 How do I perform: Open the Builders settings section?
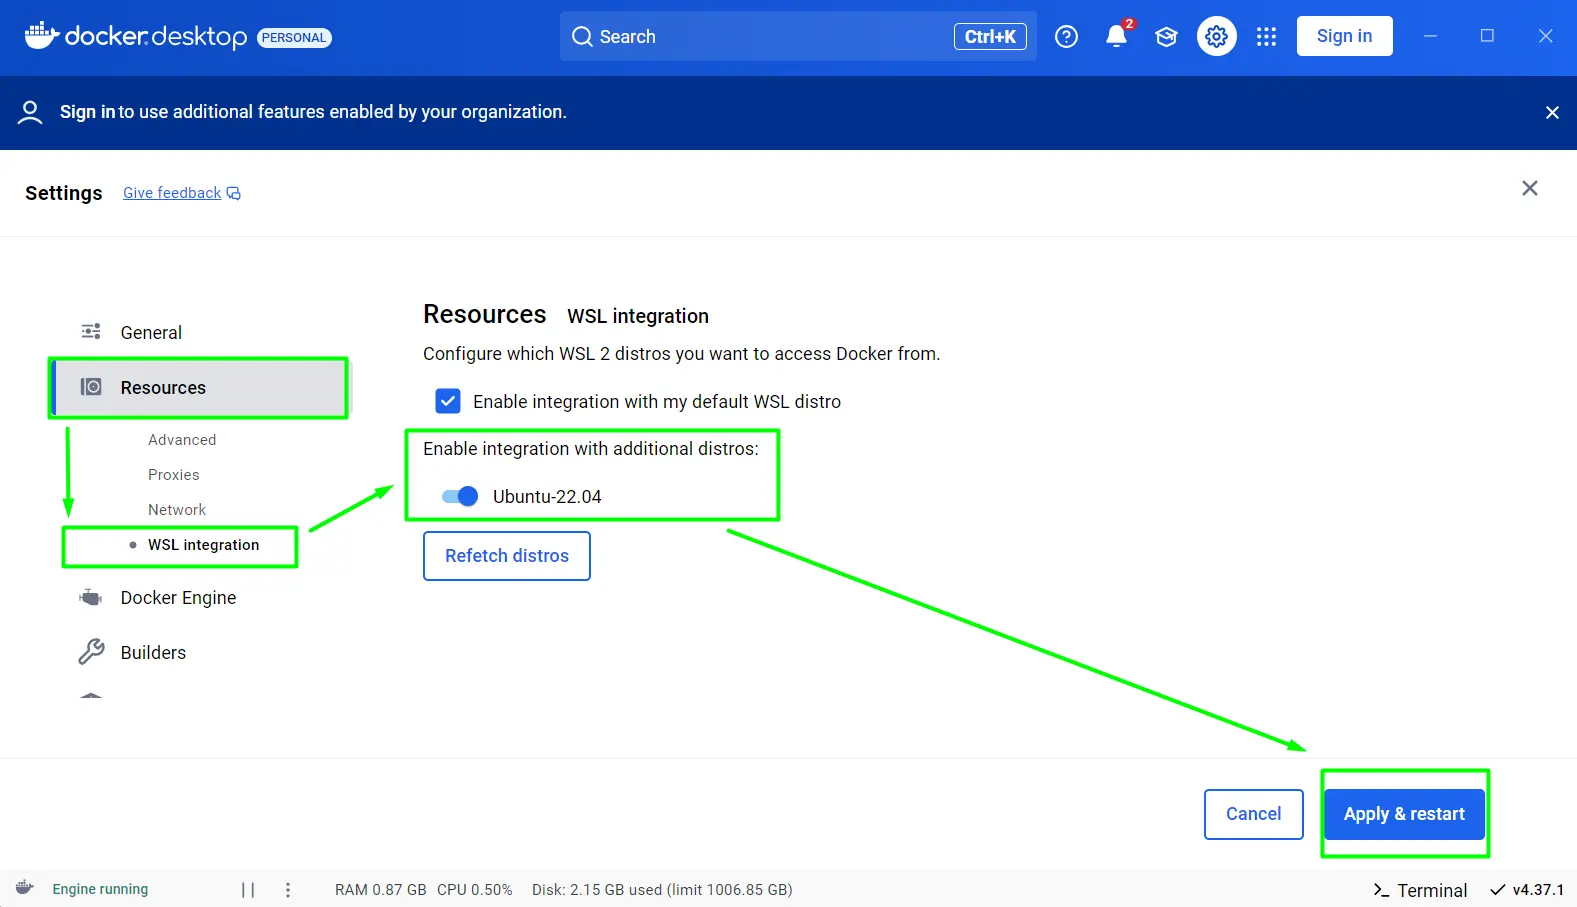(x=153, y=653)
